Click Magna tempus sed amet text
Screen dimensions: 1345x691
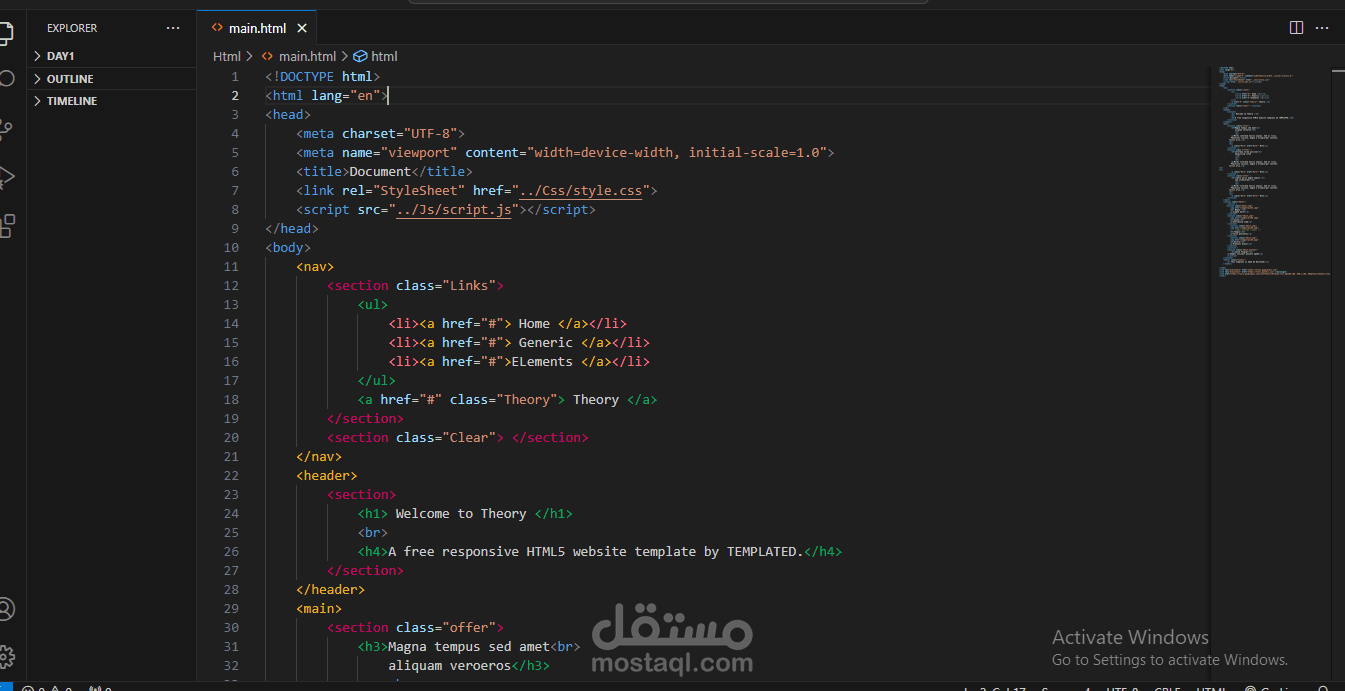pos(469,646)
